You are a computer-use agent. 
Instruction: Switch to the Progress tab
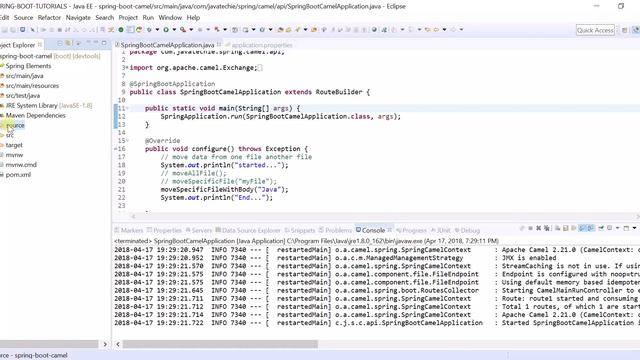click(x=411, y=230)
